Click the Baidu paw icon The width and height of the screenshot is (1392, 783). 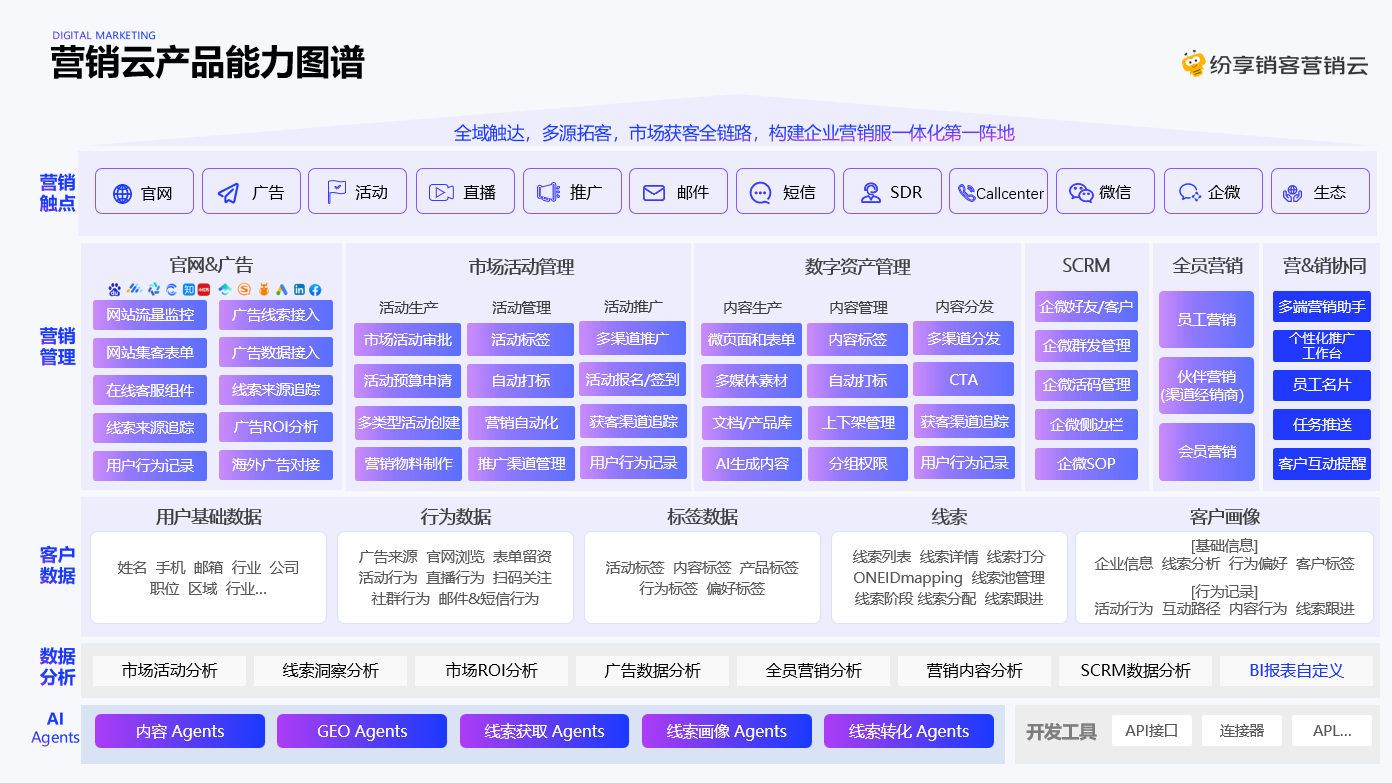(x=115, y=290)
